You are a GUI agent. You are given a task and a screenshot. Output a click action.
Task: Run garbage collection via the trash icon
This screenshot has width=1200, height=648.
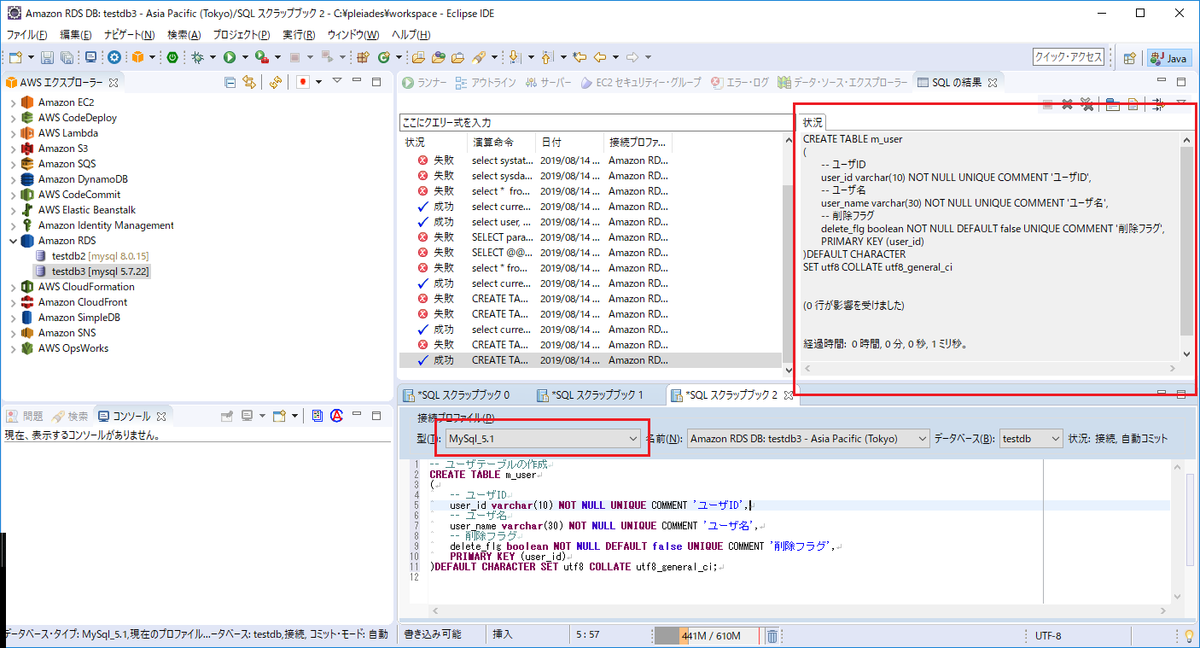(x=772, y=636)
